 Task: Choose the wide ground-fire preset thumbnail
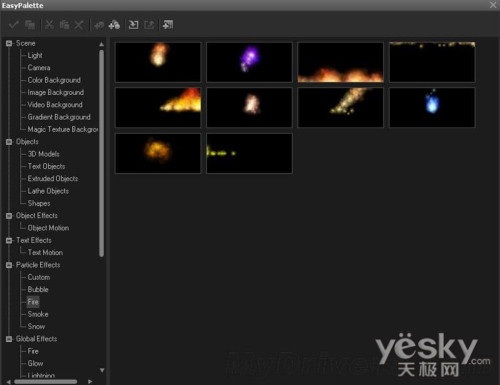tap(341, 62)
